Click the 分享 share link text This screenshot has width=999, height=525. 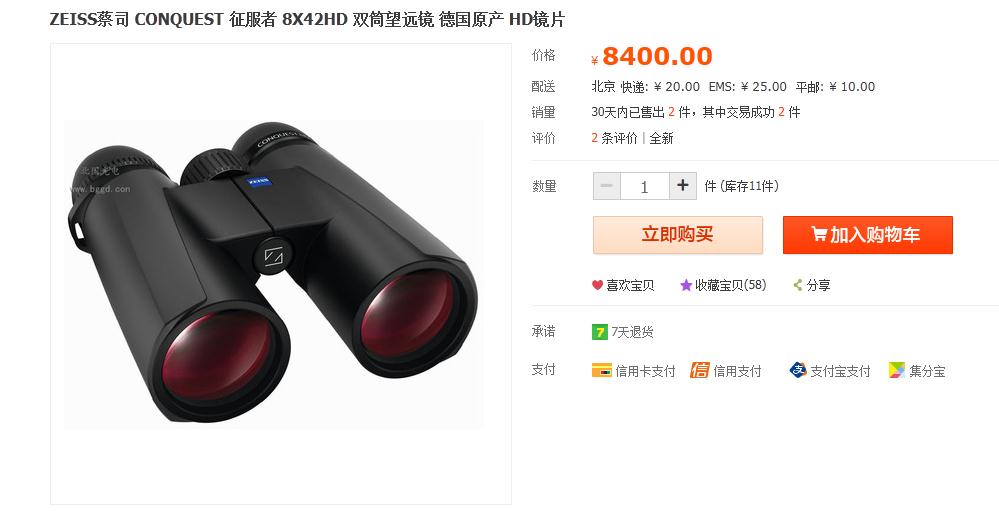[818, 285]
